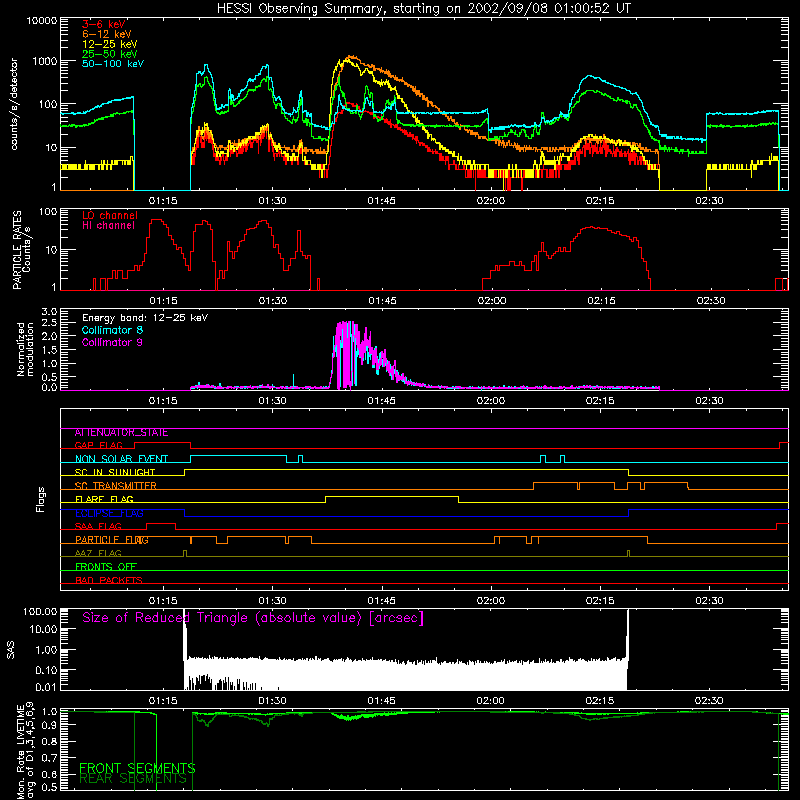Click the HI channel legend label
The width and height of the screenshot is (800, 800).
[108, 226]
